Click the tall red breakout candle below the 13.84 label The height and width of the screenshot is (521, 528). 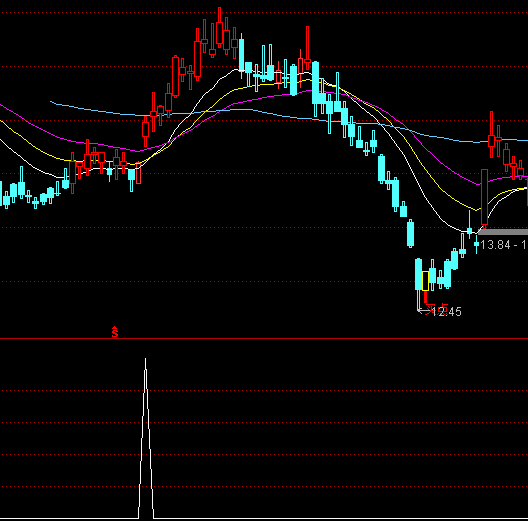tap(485, 198)
